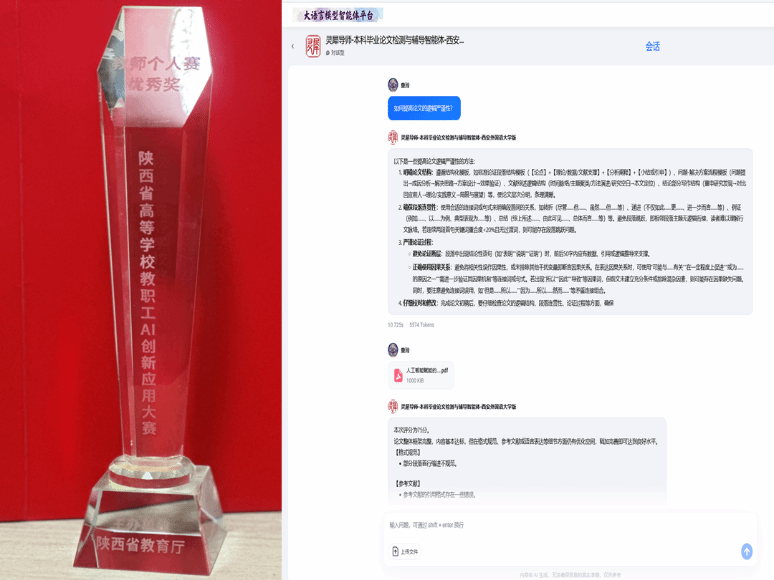Image resolution: width=774 pixels, height=580 pixels.
Task: Click the first reply's agent name label
Action: [x=459, y=138]
